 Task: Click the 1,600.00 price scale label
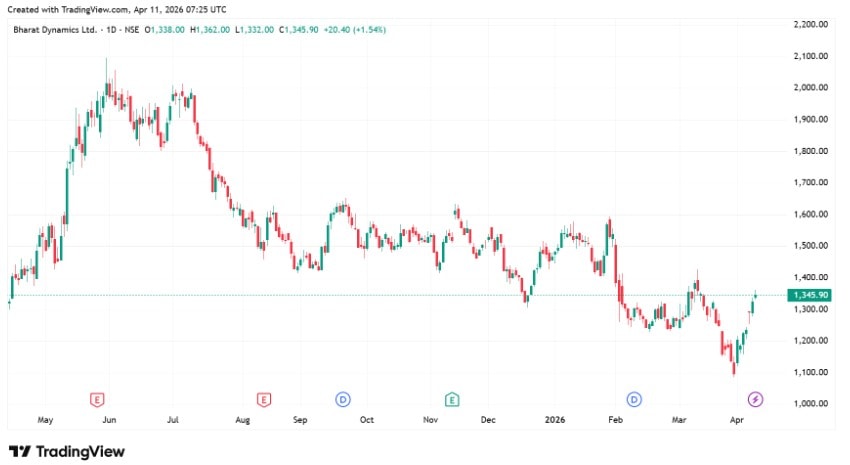(810, 214)
